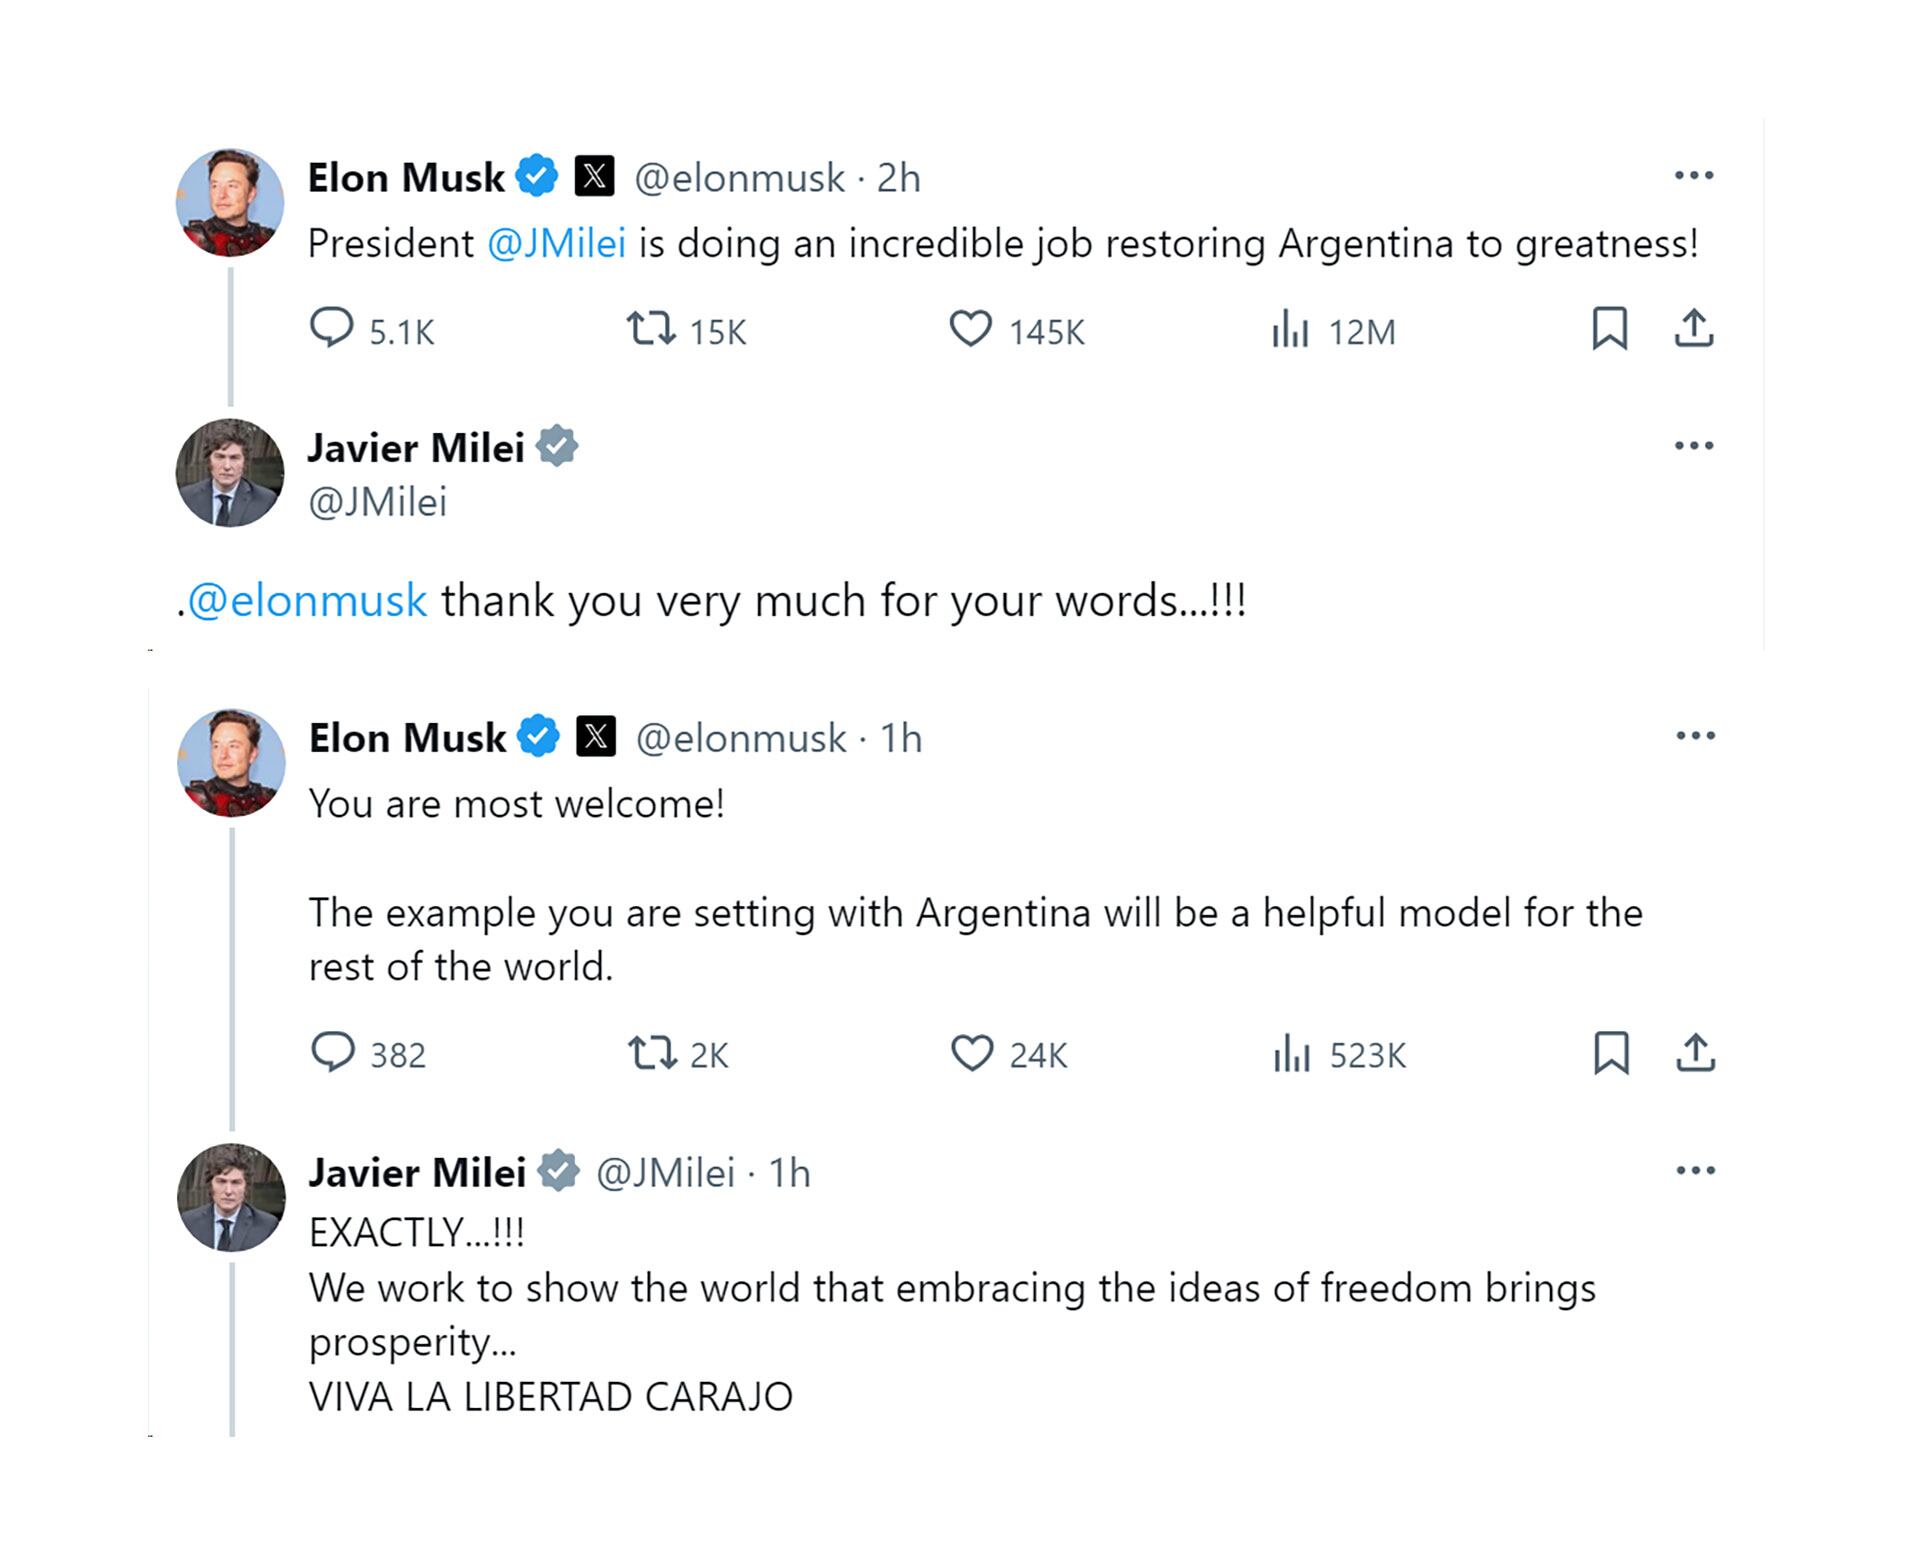Click the X affiliation badge beside Elon Musk's 2h tweet
This screenshot has width=1920, height=1560.
594,177
